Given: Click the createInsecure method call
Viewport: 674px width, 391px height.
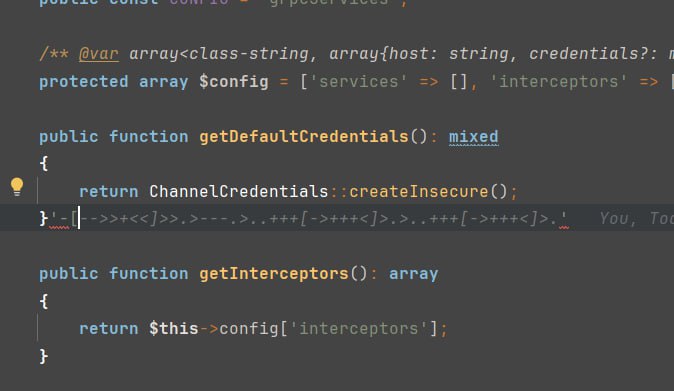Looking at the screenshot, I should [419, 191].
